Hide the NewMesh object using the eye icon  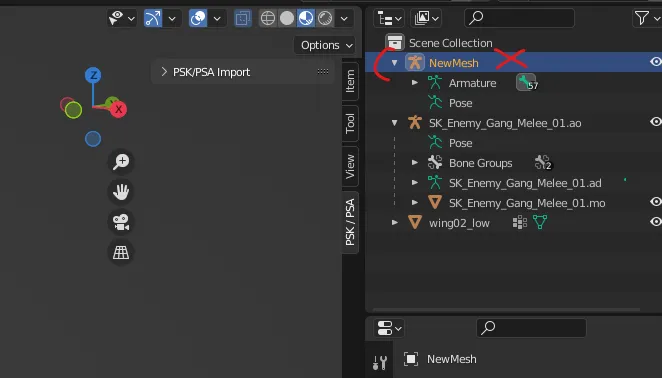pos(655,62)
